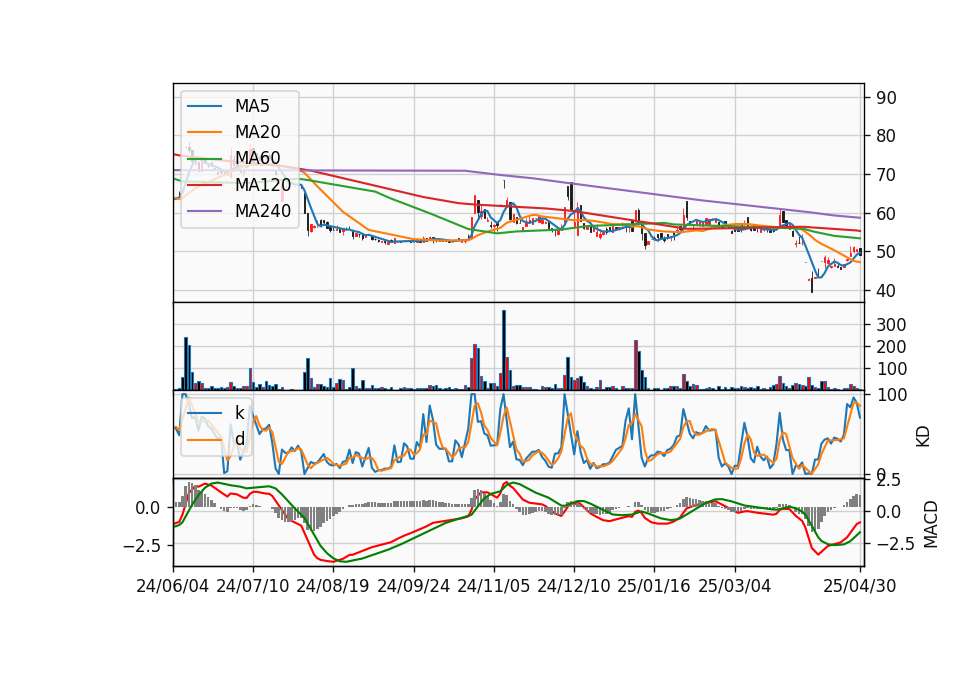This screenshot has width=960, height=690.
Task: Click the MA60 legend label
Action: point(258,158)
